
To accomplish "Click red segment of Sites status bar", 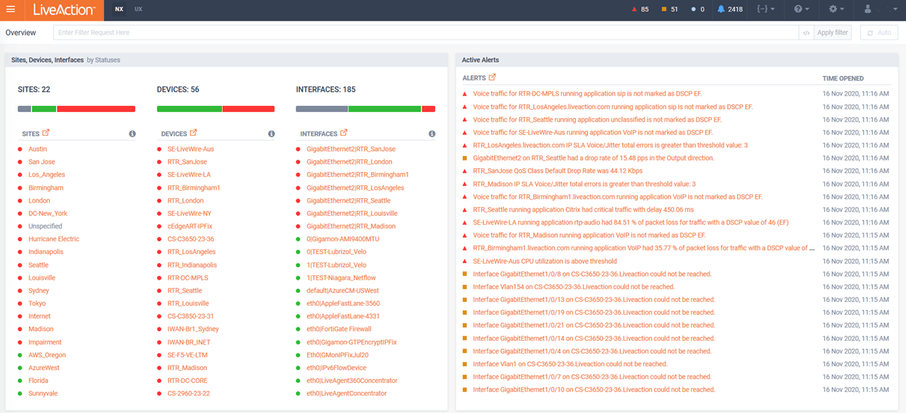I will click(96, 109).
